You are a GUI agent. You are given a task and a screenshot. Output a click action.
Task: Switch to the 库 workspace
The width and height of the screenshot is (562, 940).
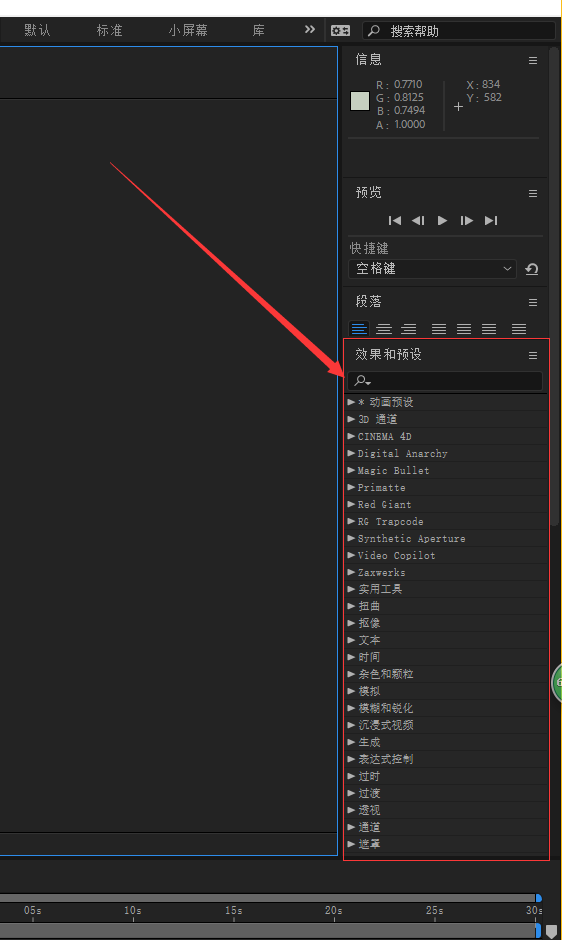tap(259, 30)
